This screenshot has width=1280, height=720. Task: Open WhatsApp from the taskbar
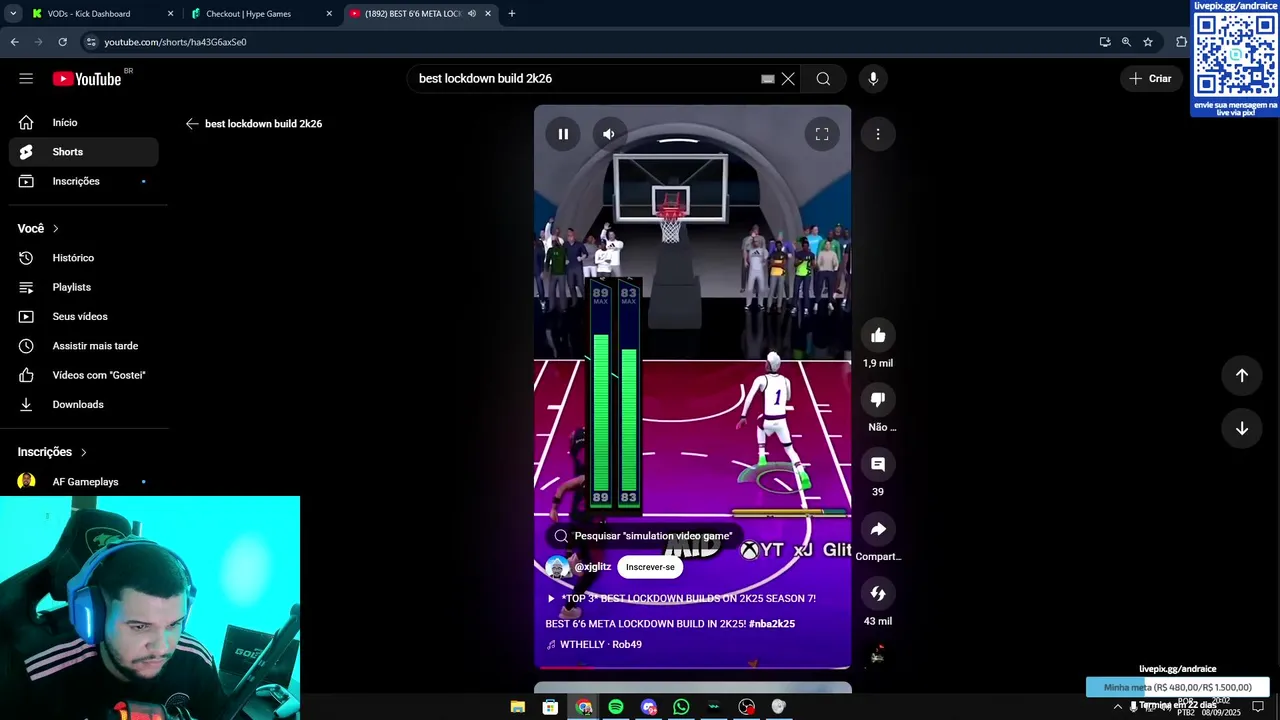tap(681, 707)
